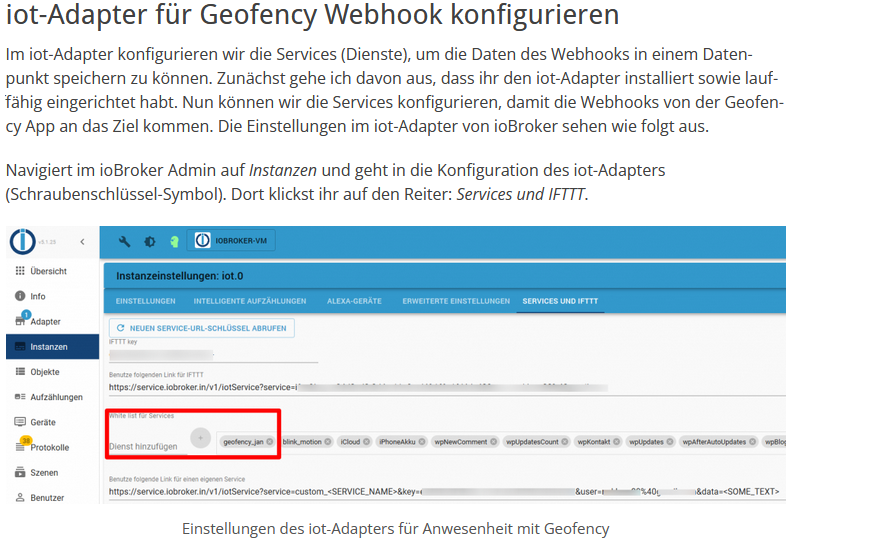Click the ioBroker logo in the sidebar

22,242
